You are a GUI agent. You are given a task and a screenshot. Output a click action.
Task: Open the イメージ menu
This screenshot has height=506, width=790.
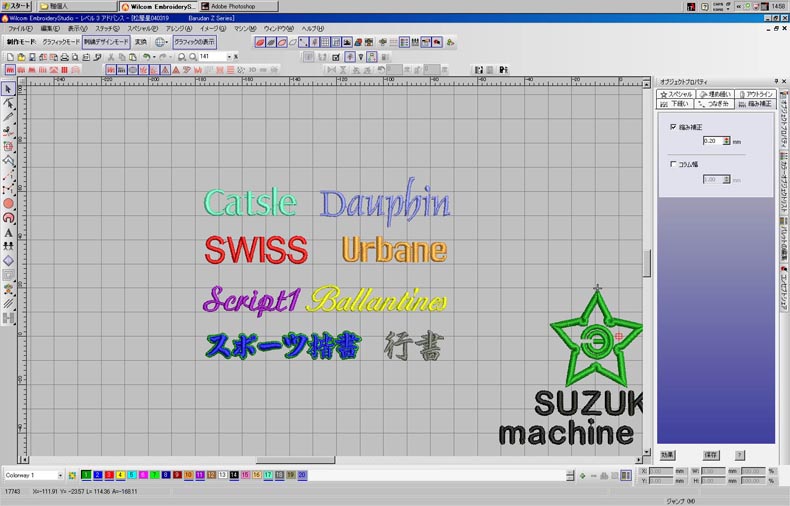click(213, 29)
